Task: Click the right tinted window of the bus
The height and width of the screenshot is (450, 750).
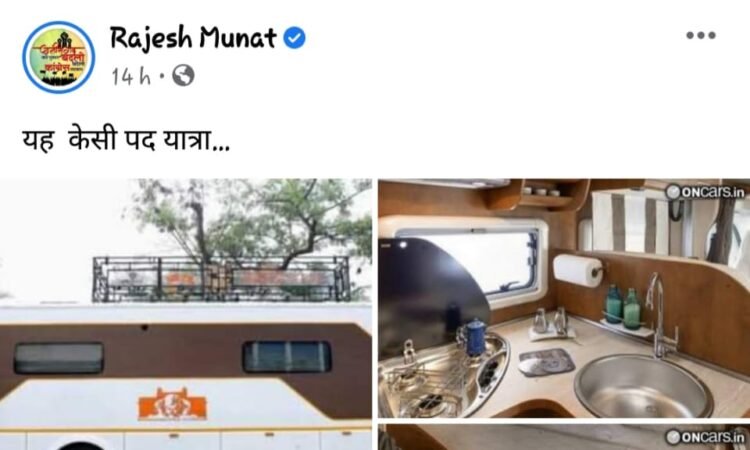Action: pyautogui.click(x=287, y=356)
